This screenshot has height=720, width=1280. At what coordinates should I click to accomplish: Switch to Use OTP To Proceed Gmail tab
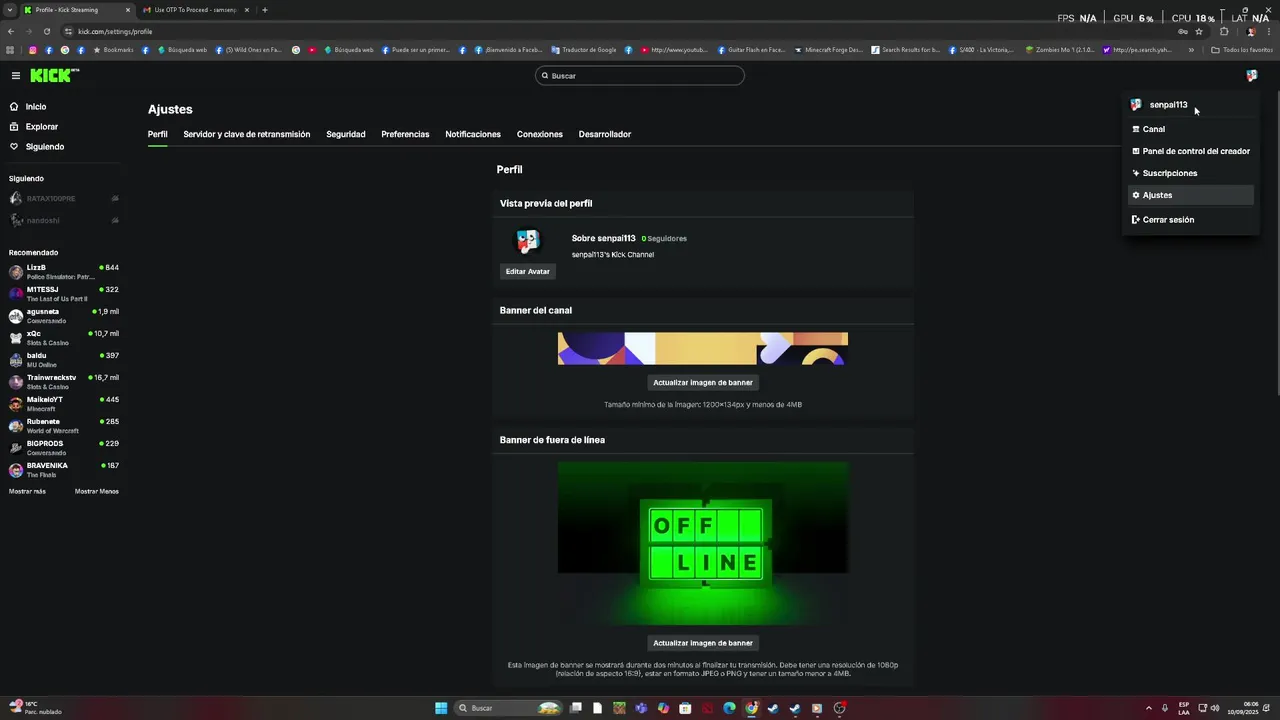tap(195, 10)
